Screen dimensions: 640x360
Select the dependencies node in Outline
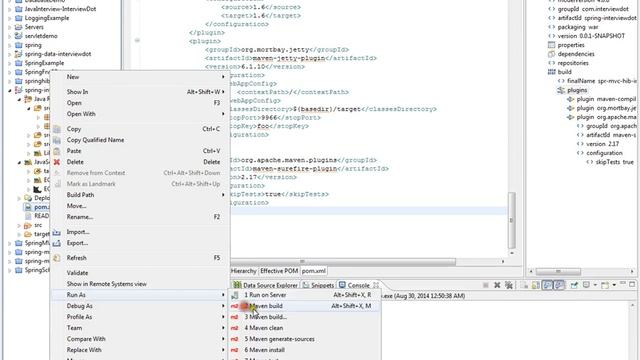576,54
